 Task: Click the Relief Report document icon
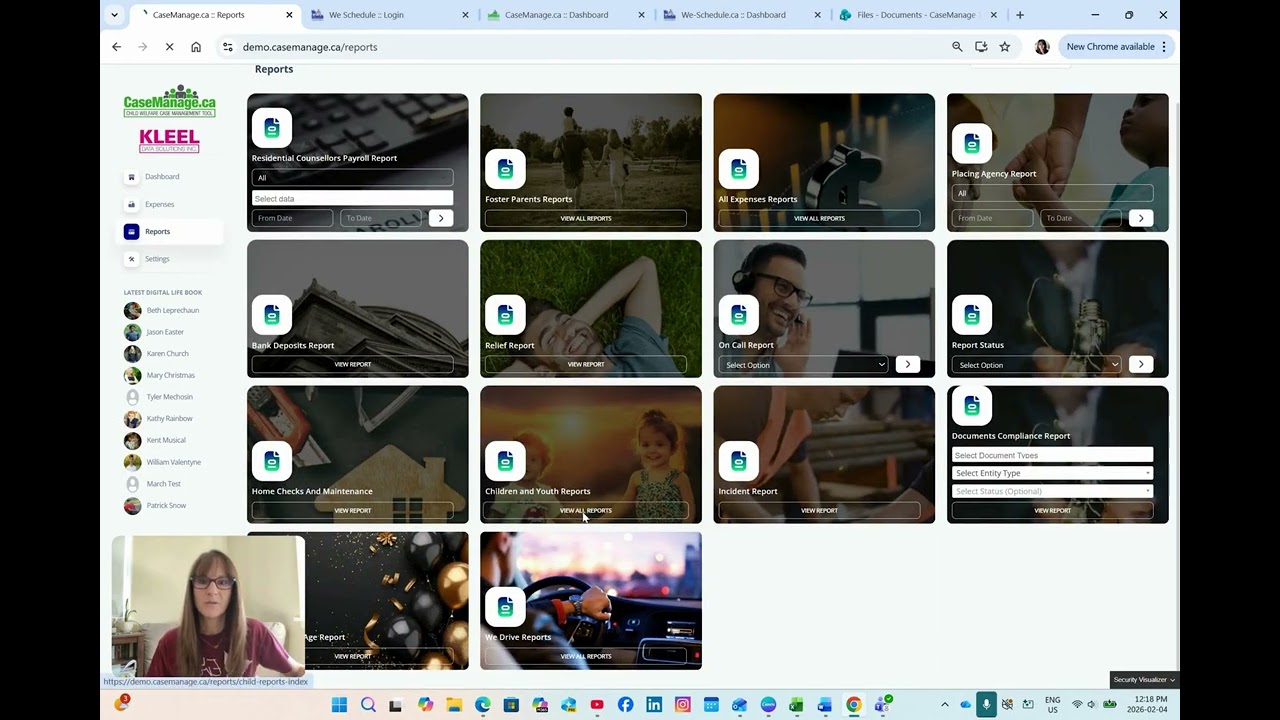click(505, 315)
